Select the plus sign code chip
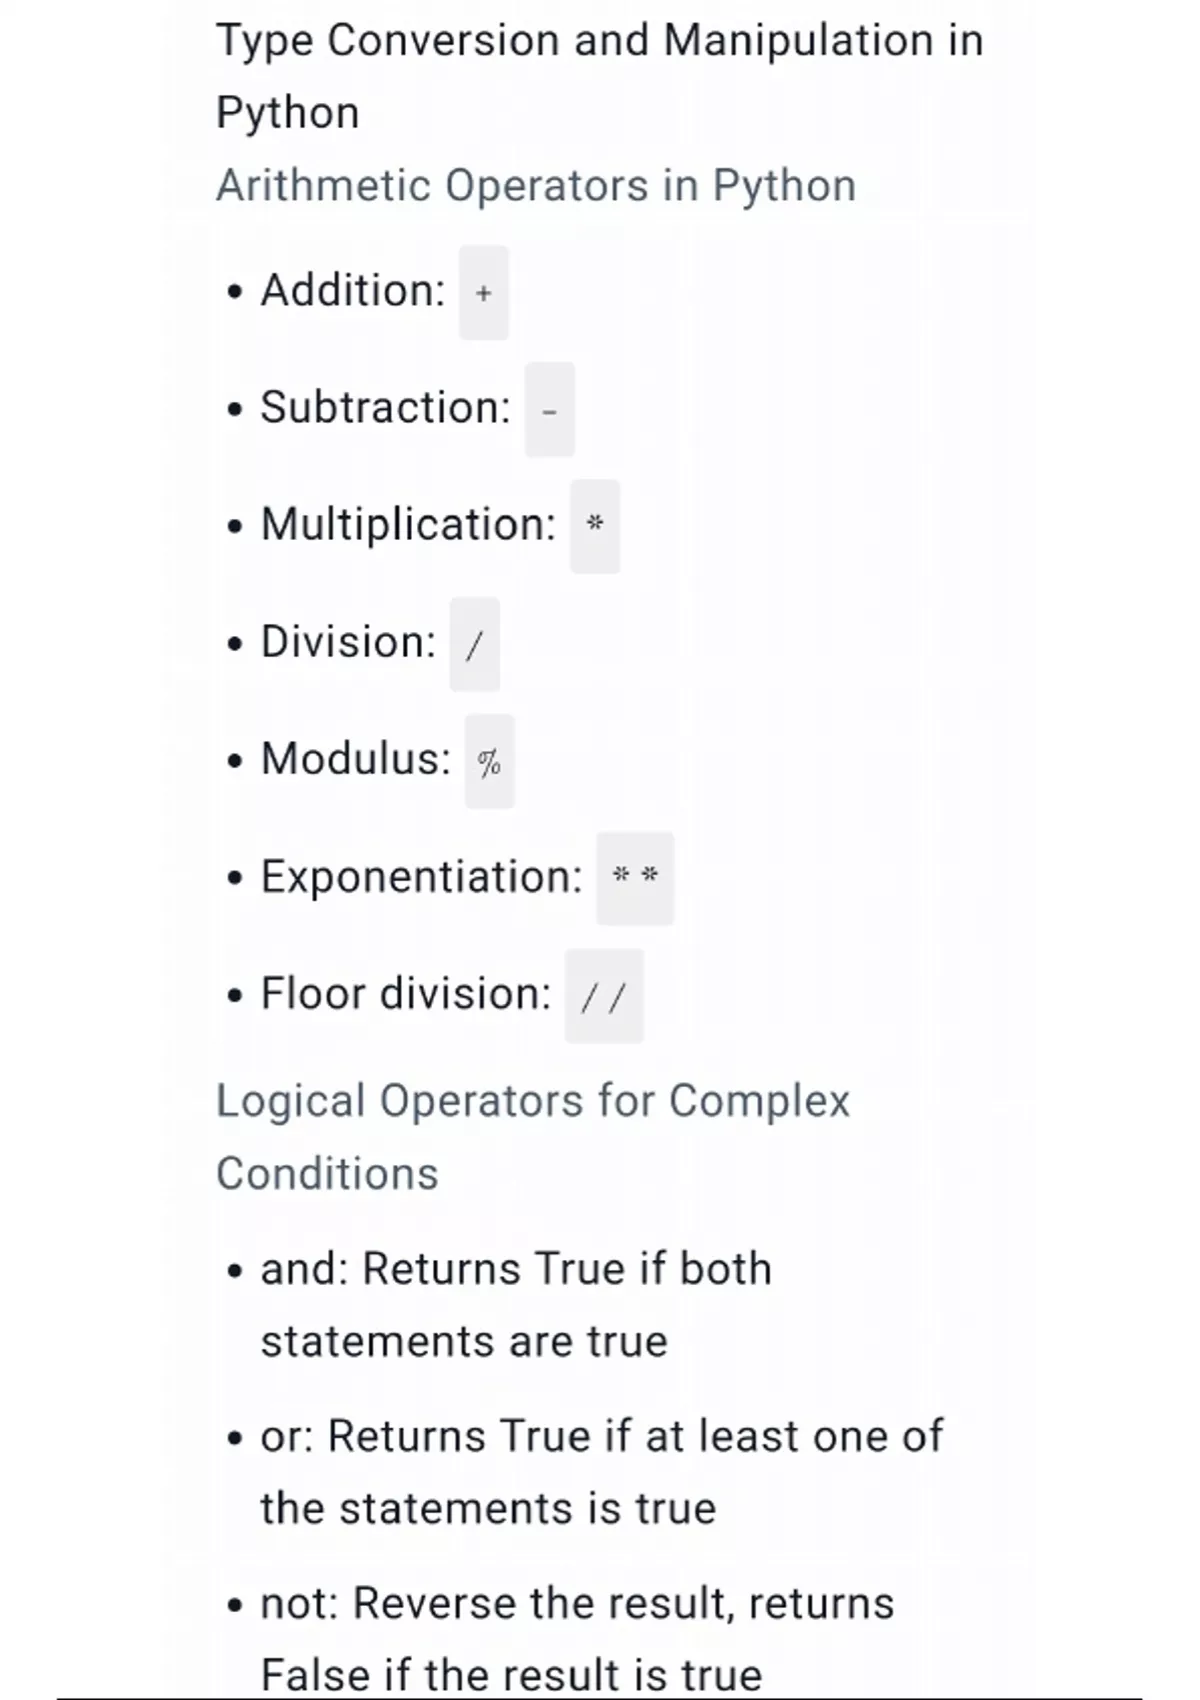This screenshot has height=1700, width=1200. click(x=484, y=293)
